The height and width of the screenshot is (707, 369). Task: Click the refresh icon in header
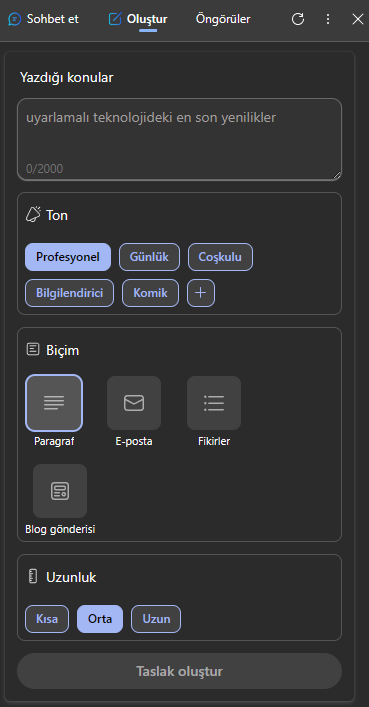(x=298, y=19)
